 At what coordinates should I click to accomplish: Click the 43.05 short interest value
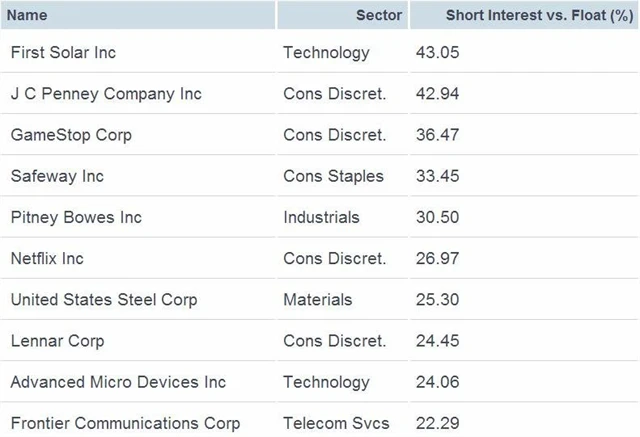(437, 53)
